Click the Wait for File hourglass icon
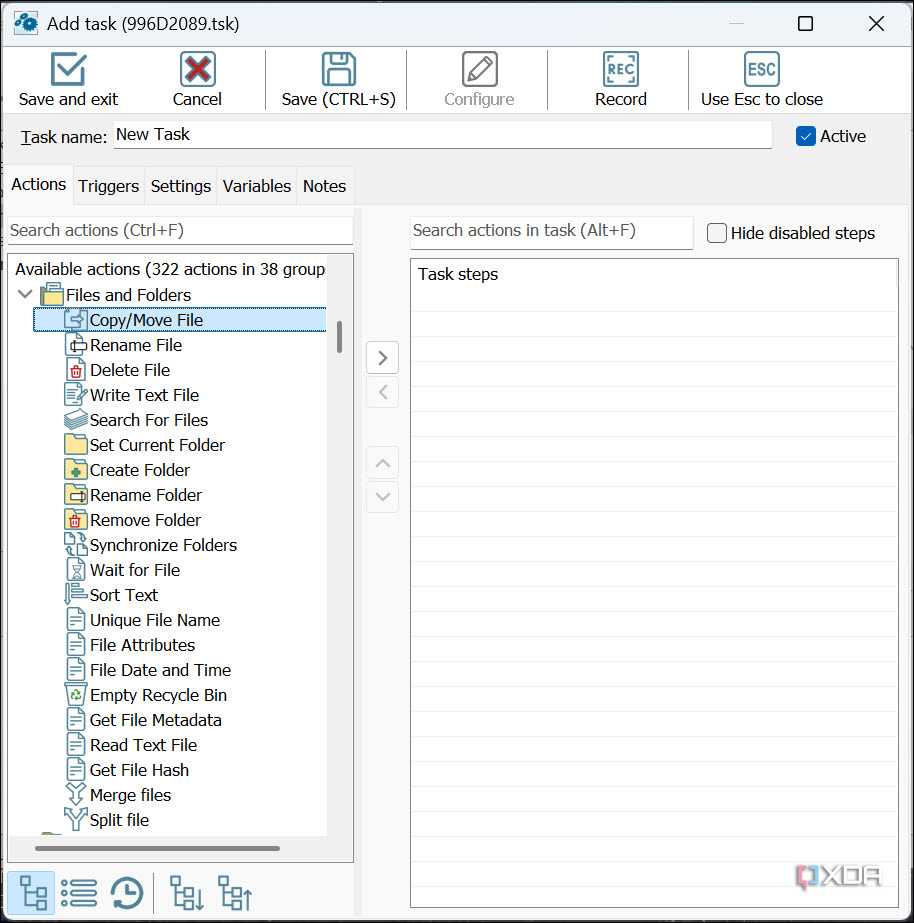Screen dimensions: 914x923 pos(76,570)
